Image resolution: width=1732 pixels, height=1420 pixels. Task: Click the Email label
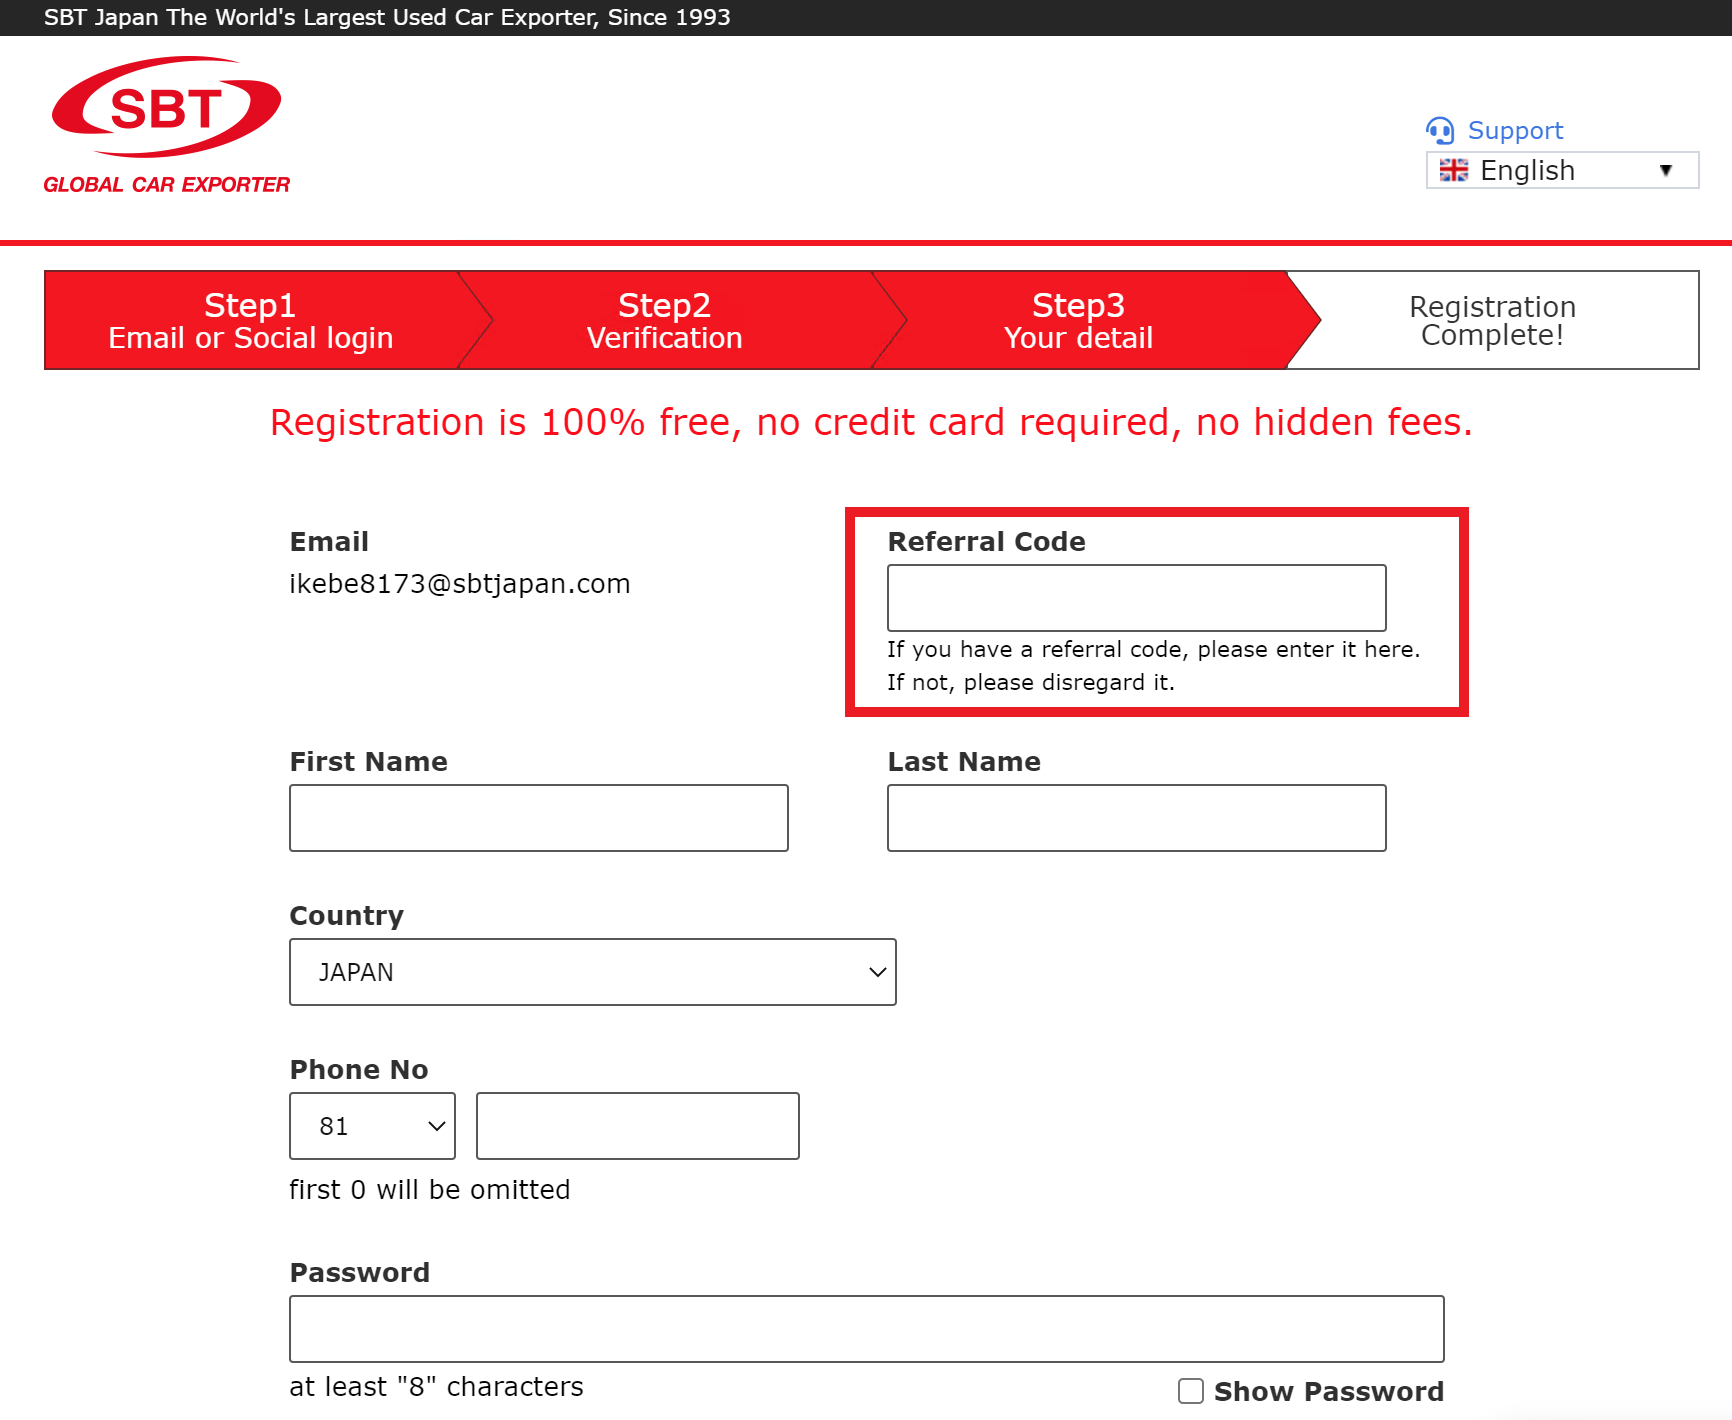click(x=329, y=542)
